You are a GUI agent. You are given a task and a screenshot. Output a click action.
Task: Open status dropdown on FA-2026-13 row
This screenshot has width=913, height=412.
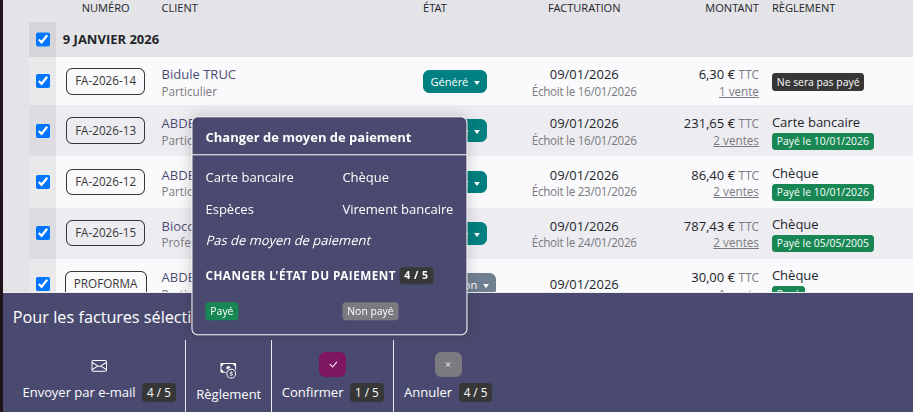coord(477,131)
